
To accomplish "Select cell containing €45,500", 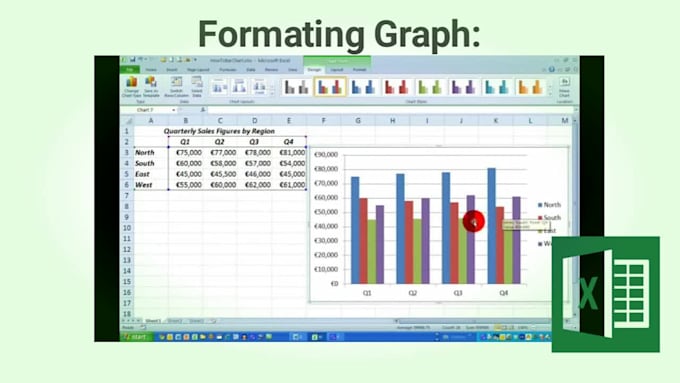I will (220, 174).
